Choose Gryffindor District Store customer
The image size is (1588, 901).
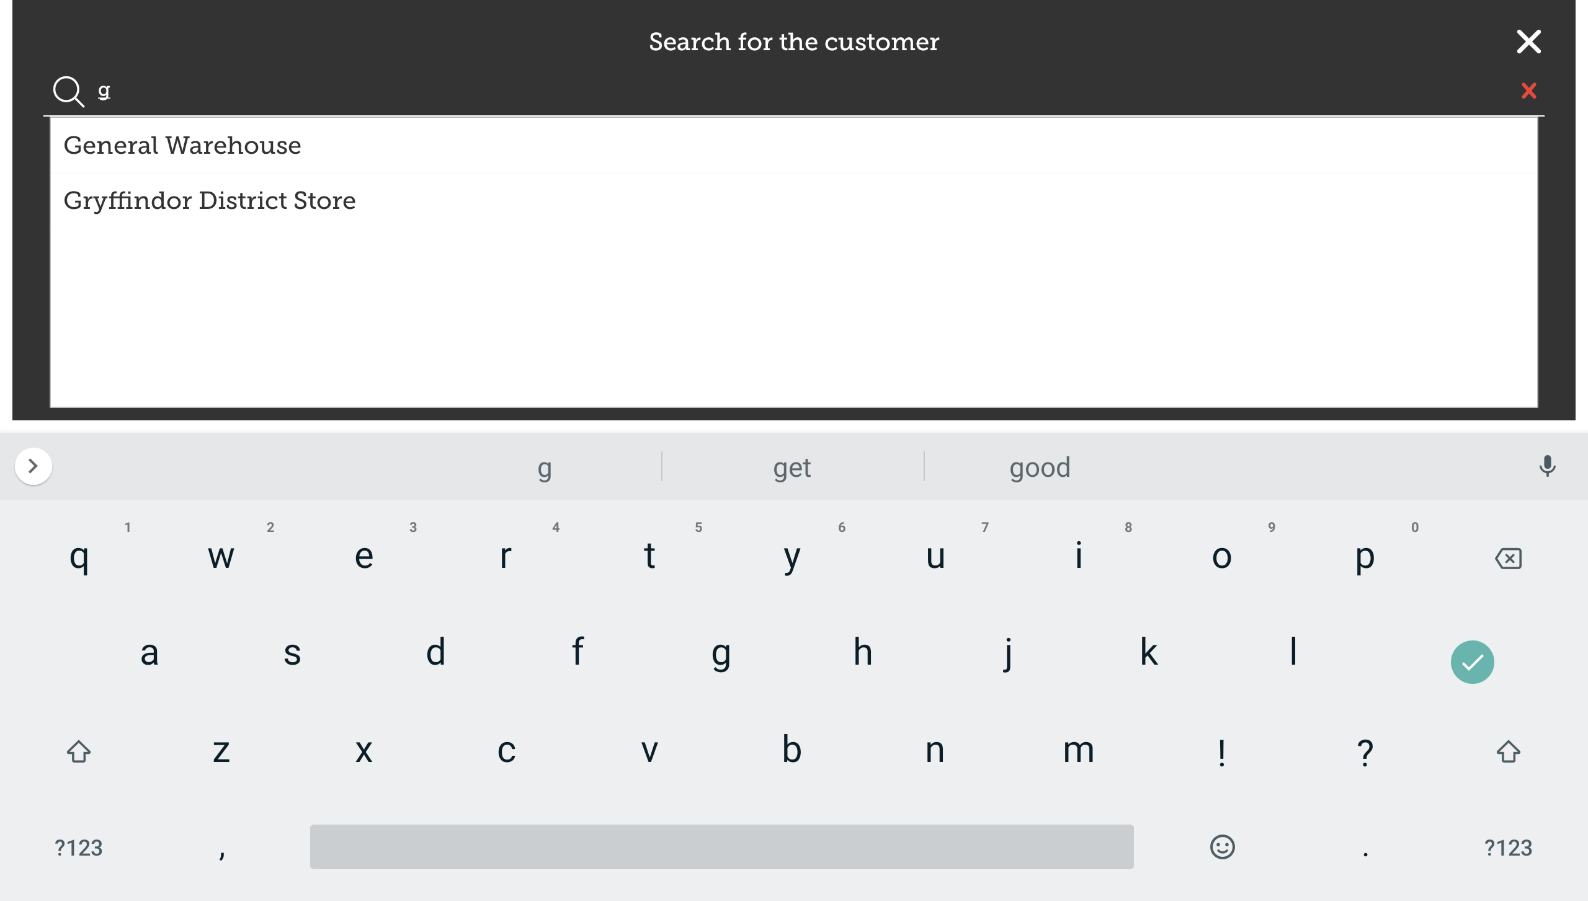(209, 201)
